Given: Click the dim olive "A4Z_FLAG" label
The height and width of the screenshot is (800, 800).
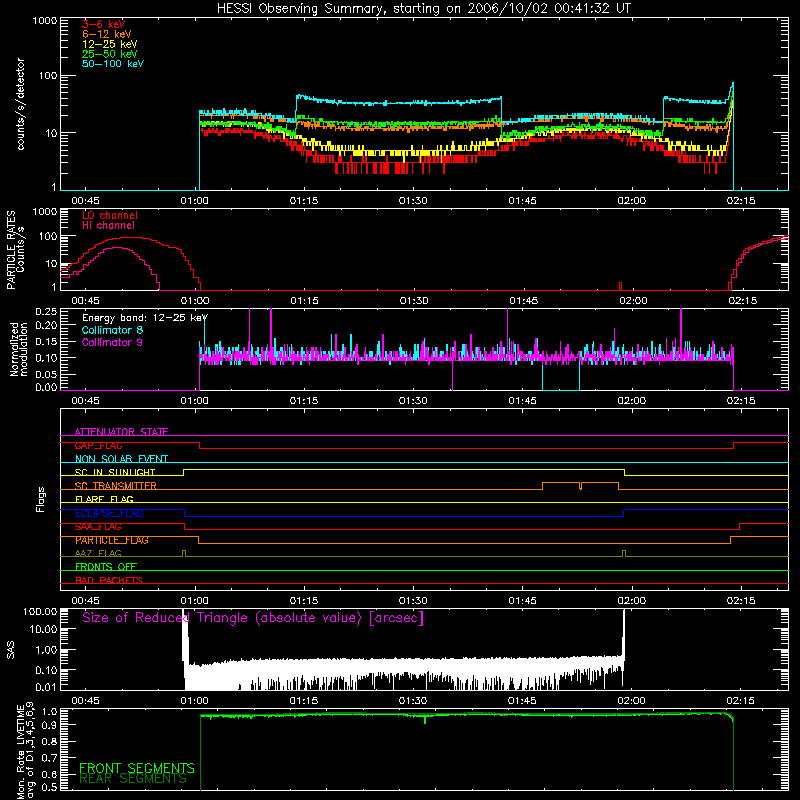Looking at the screenshot, I should click(98, 553).
